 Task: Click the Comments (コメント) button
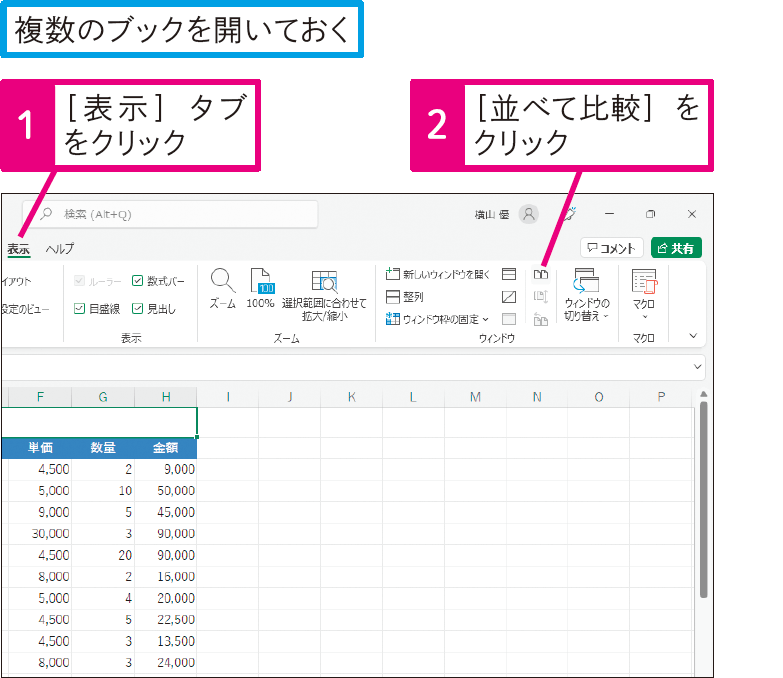[x=612, y=248]
